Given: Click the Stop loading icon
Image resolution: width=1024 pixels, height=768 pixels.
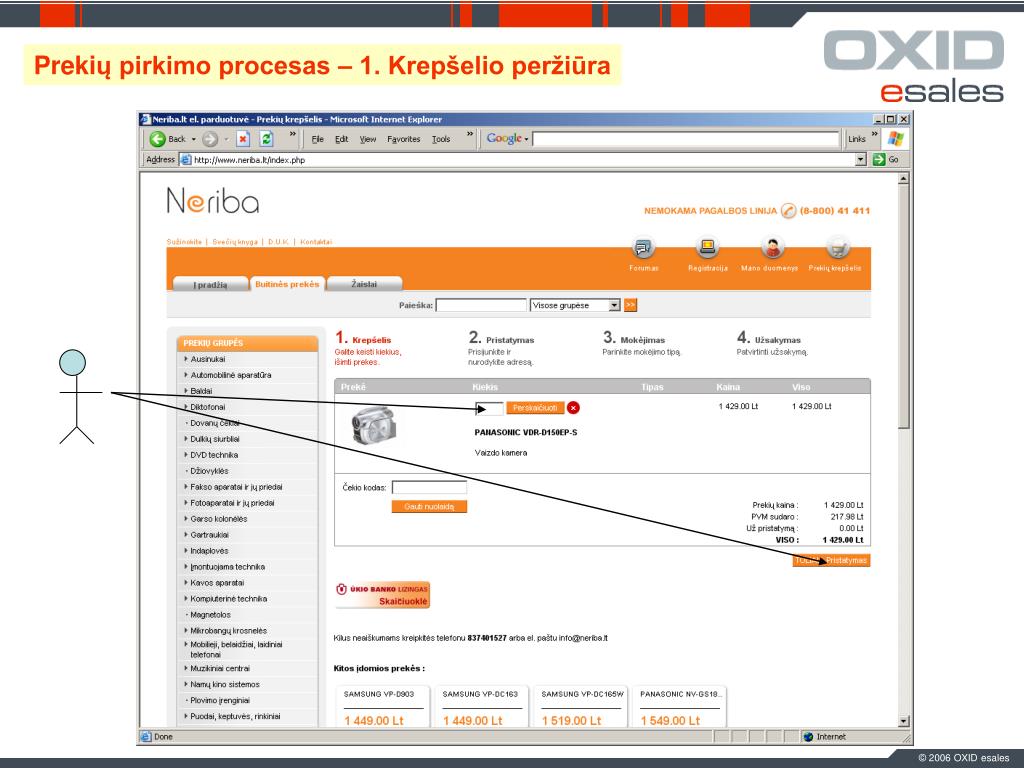Looking at the screenshot, I should tap(243, 138).
